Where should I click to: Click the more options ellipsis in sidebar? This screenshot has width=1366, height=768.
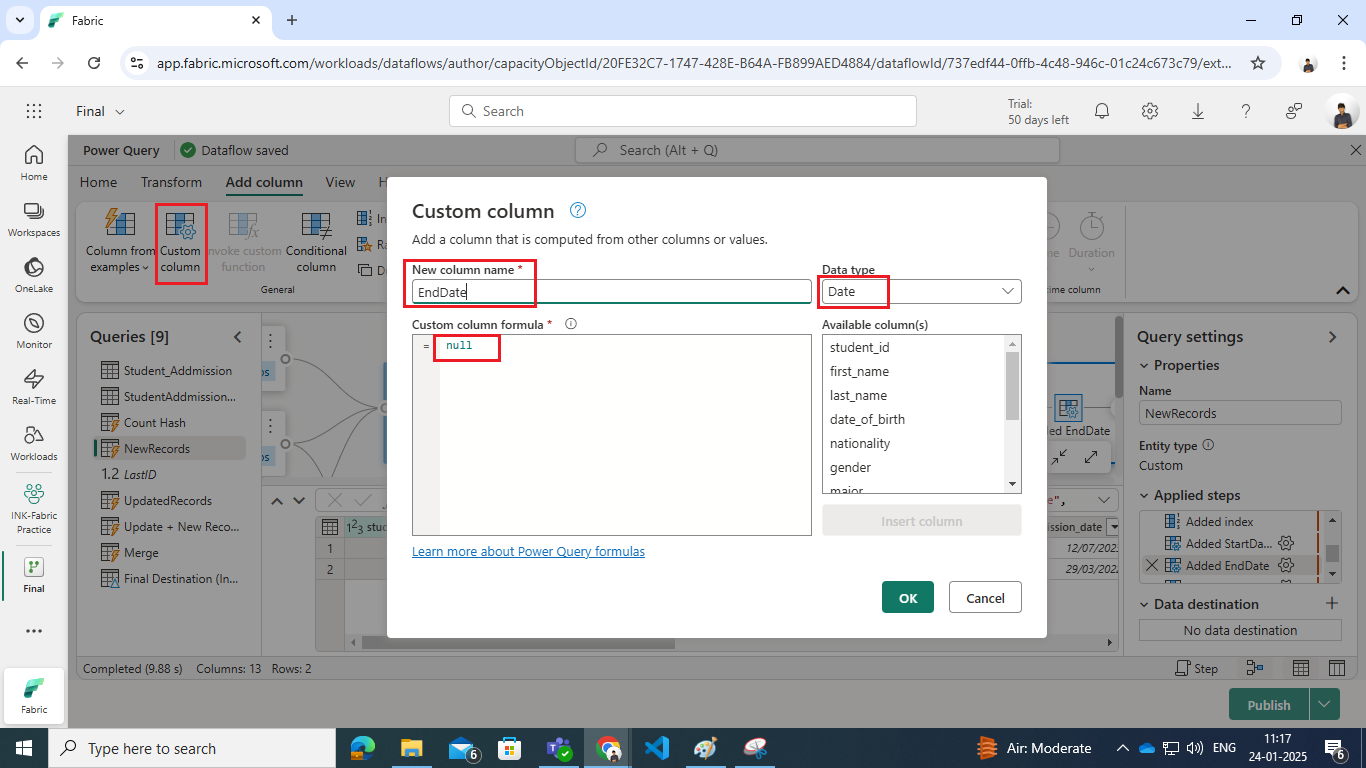coord(34,631)
